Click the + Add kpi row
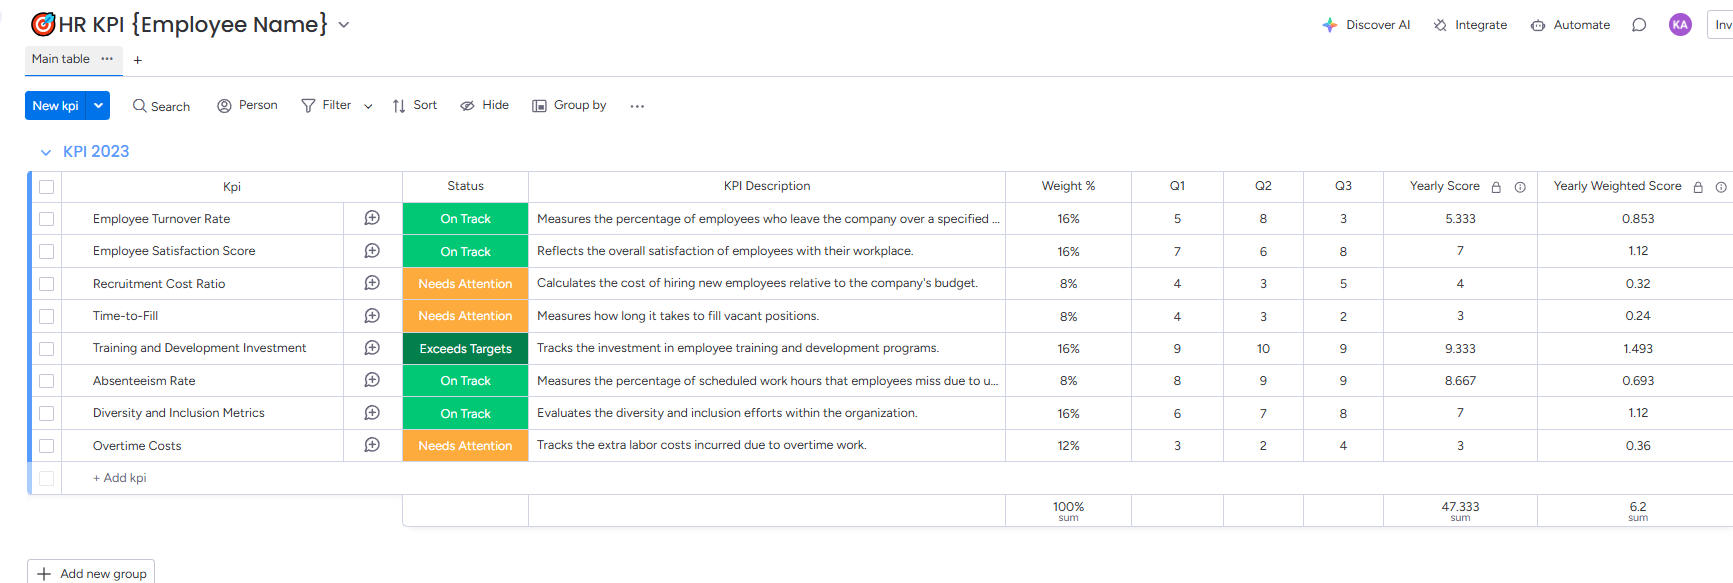This screenshot has height=583, width=1733. [x=119, y=478]
